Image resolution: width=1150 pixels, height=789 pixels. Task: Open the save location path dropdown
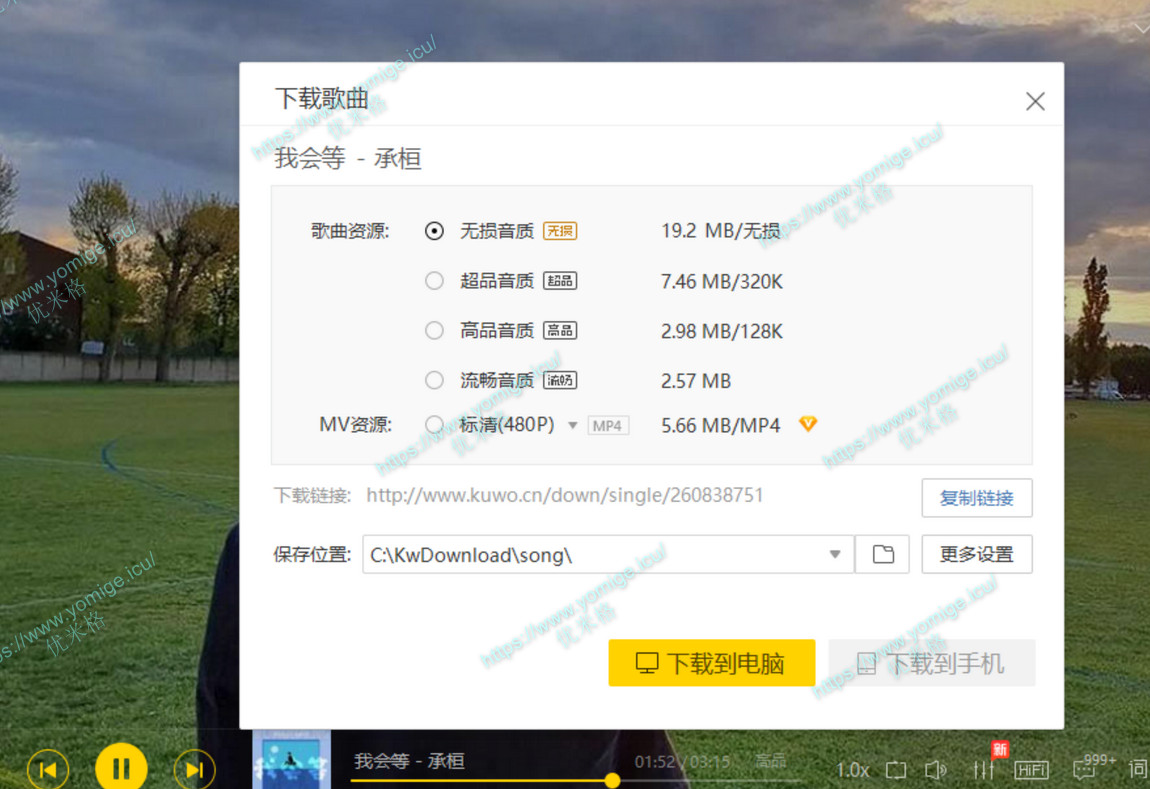835,554
